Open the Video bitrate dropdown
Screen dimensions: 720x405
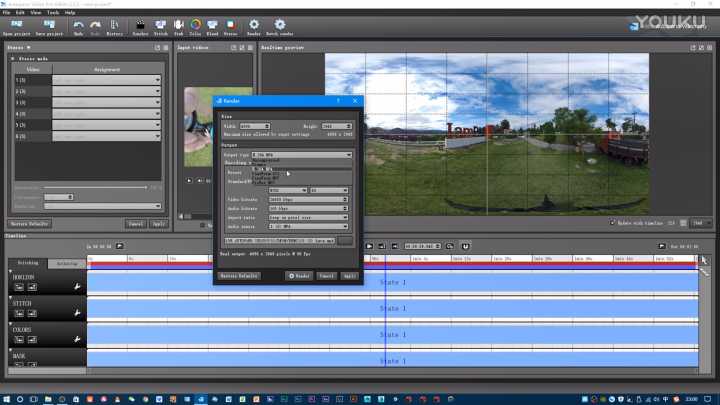pos(308,199)
